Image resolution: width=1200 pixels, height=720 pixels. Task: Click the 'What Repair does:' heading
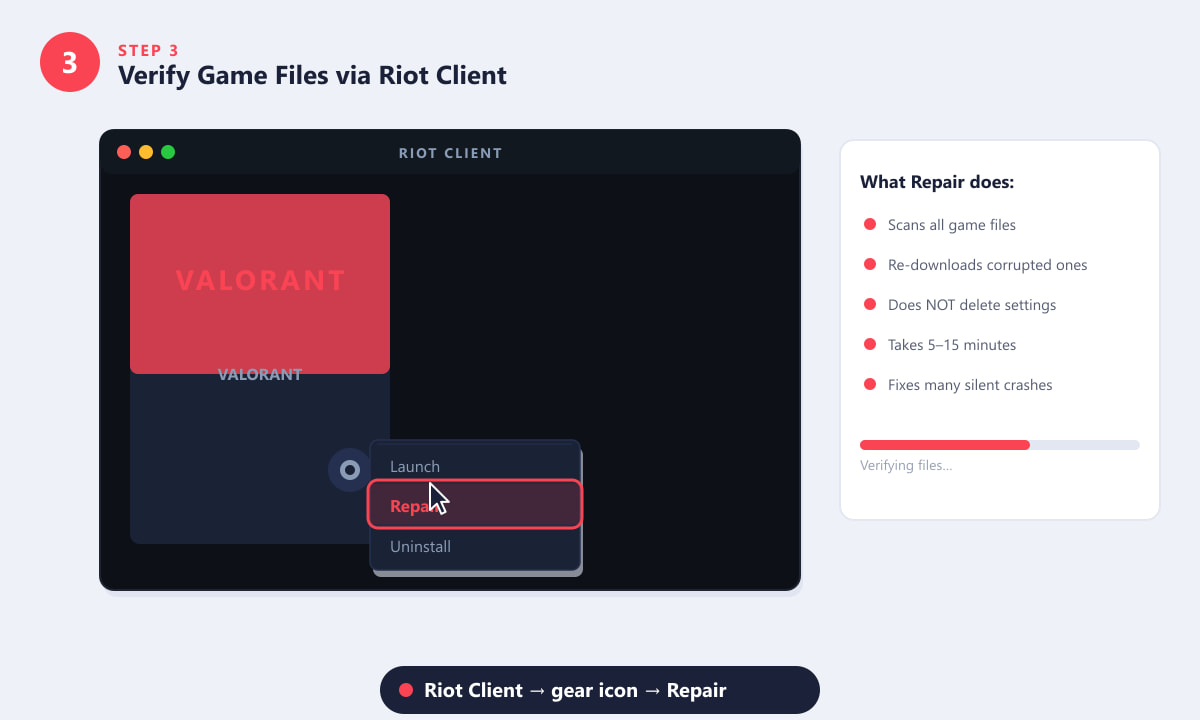[x=937, y=182]
